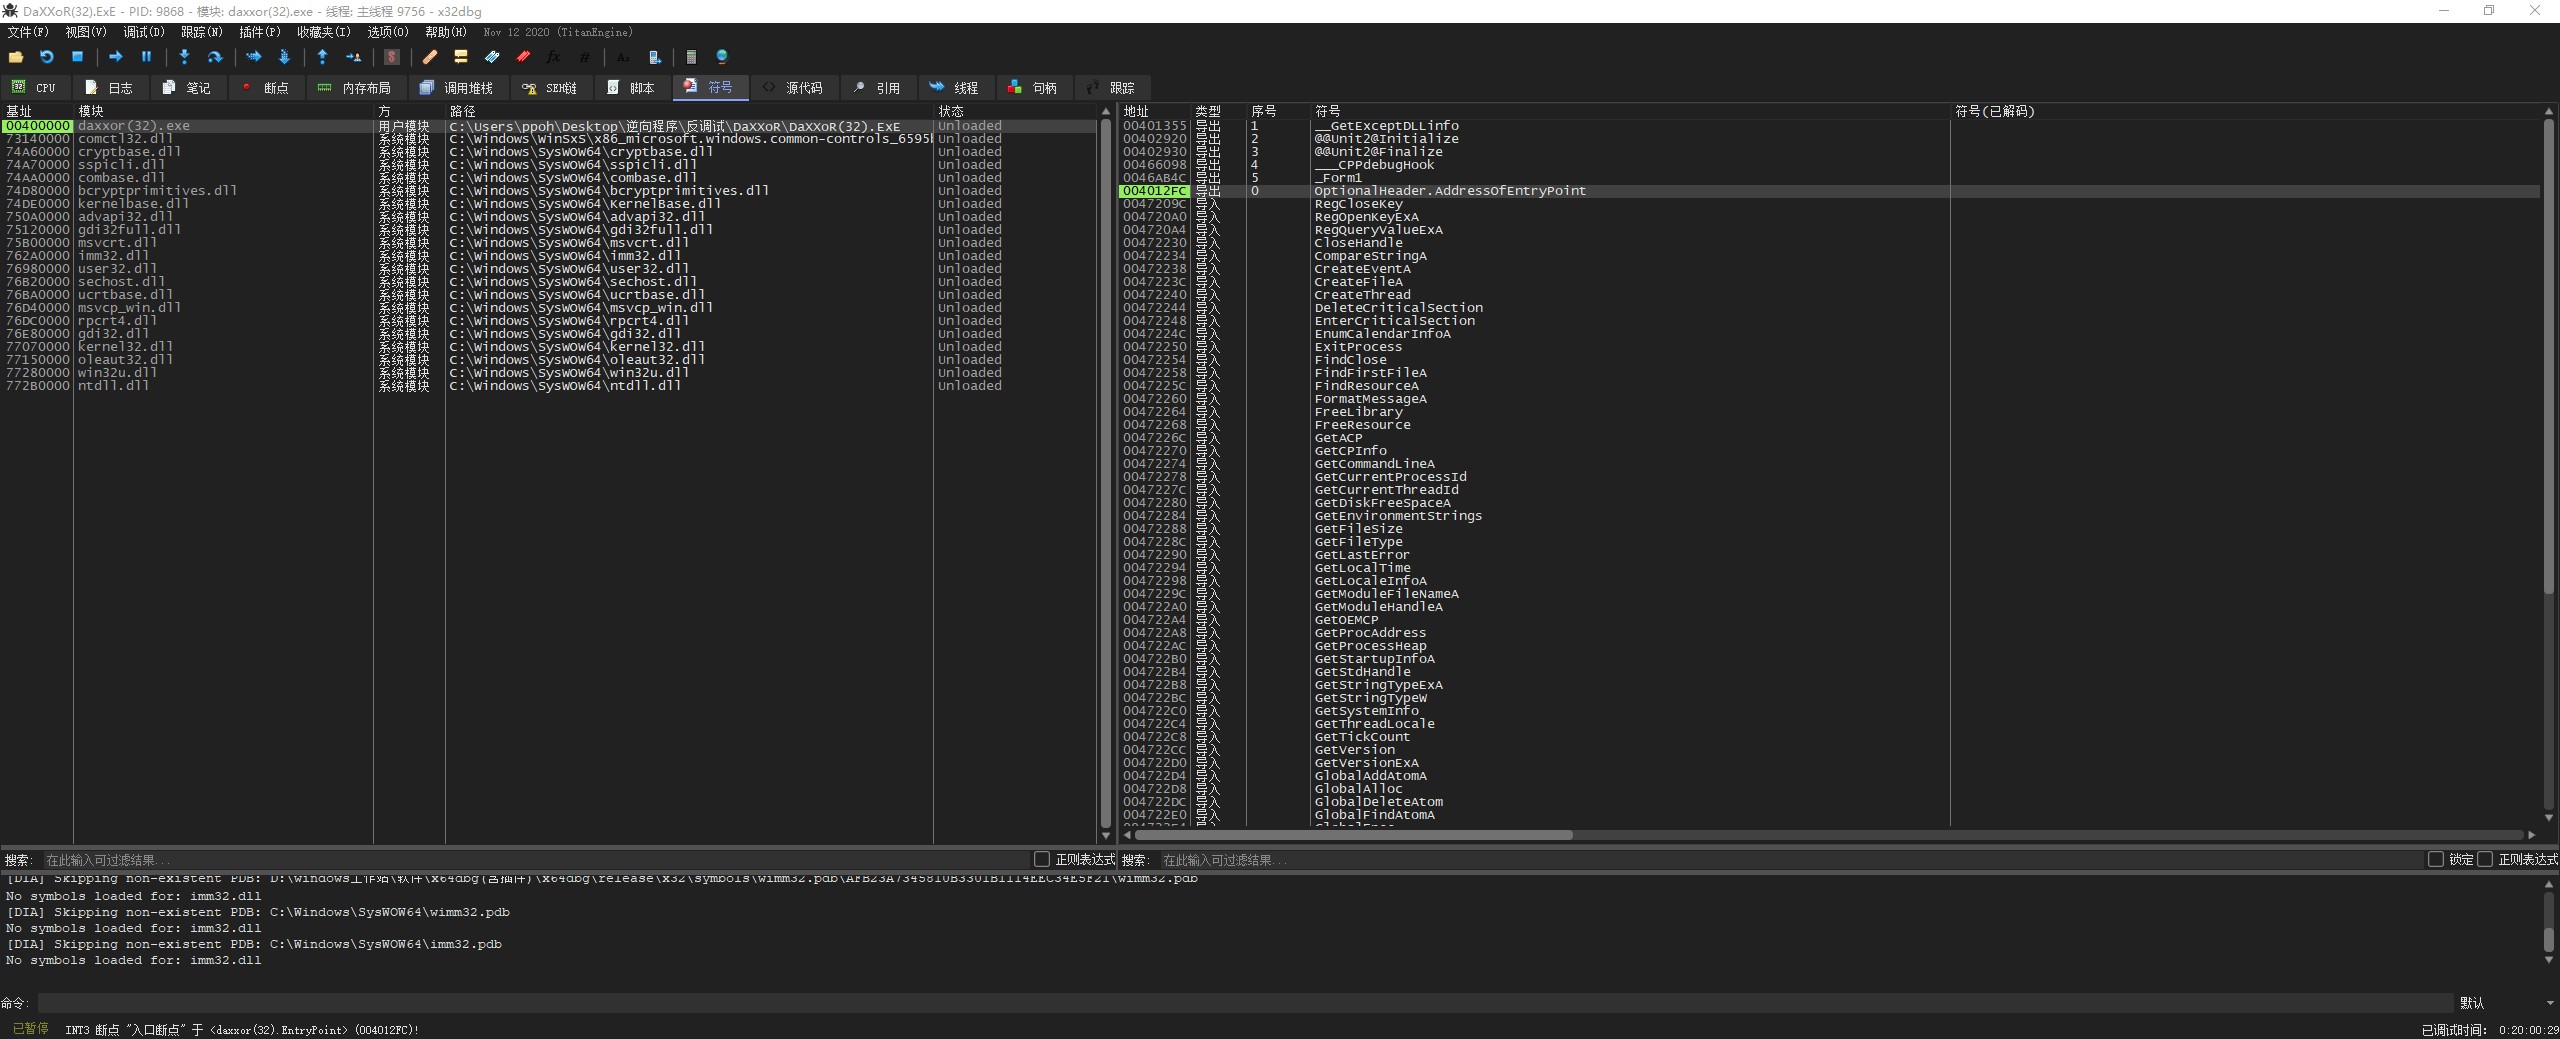Tick the 锁定 lock checkbox
The image size is (2560, 1039).
tap(2436, 859)
